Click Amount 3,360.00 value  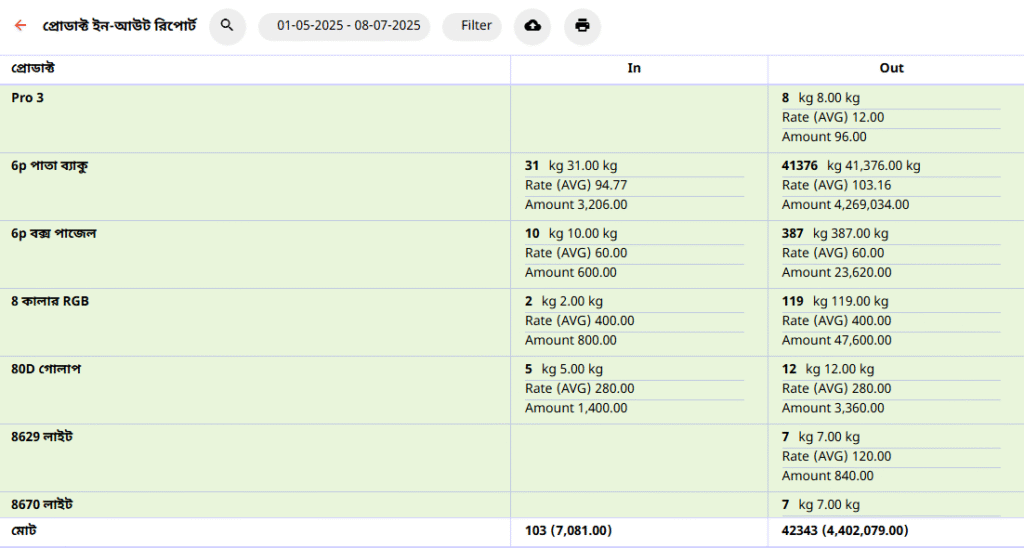tap(833, 409)
